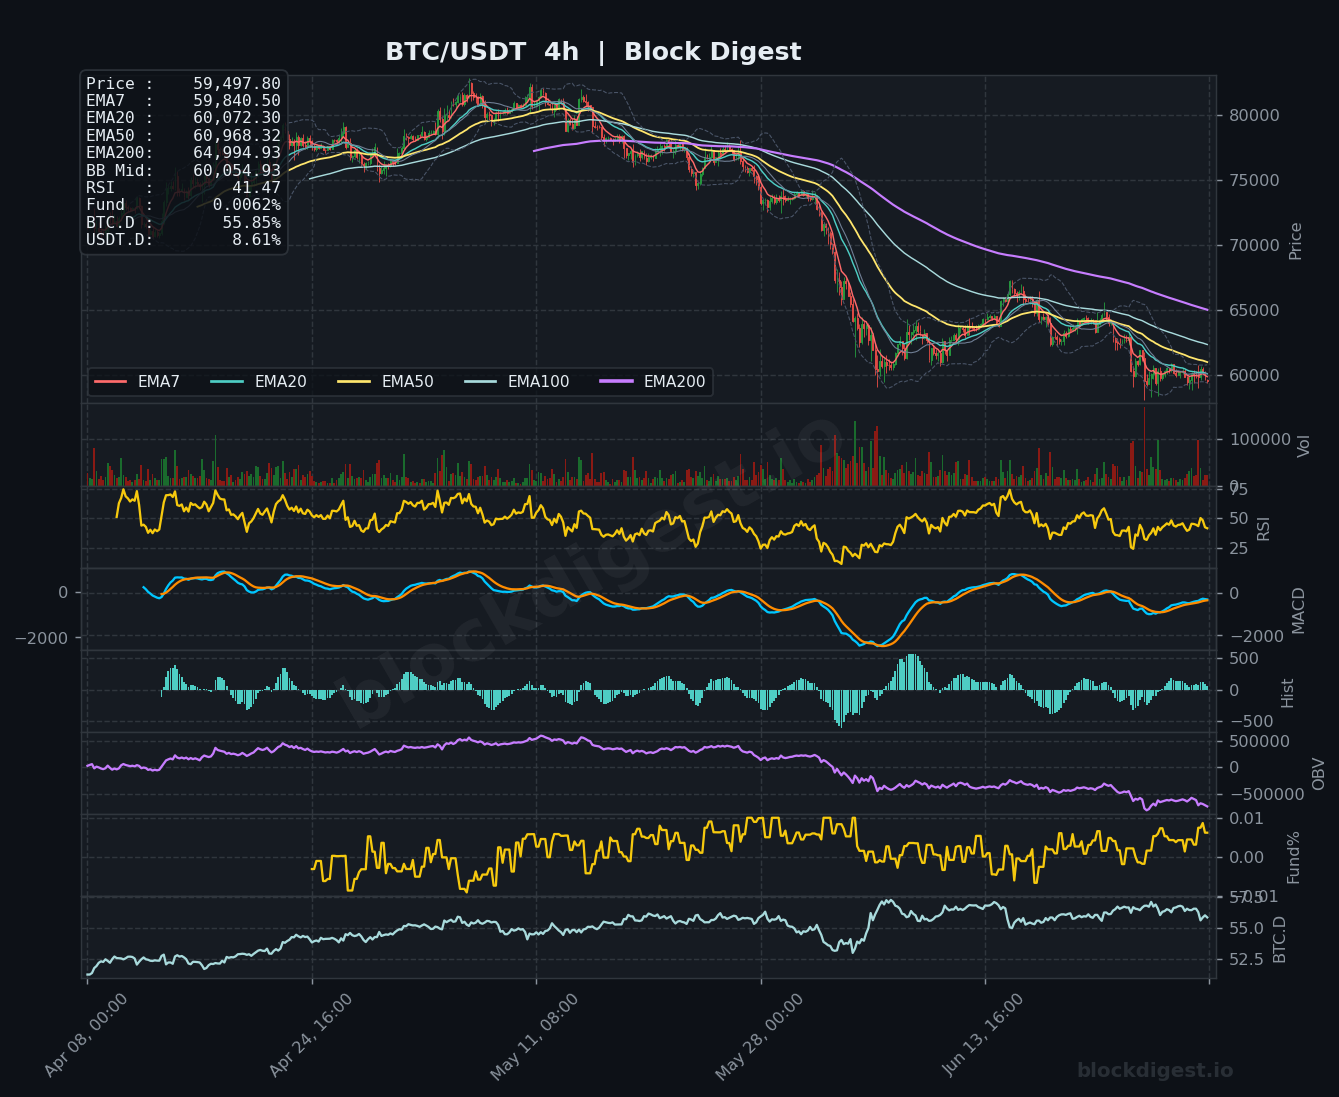This screenshot has width=1339, height=1097.
Task: Click the EMA200 legend entry
Action: click(653, 382)
